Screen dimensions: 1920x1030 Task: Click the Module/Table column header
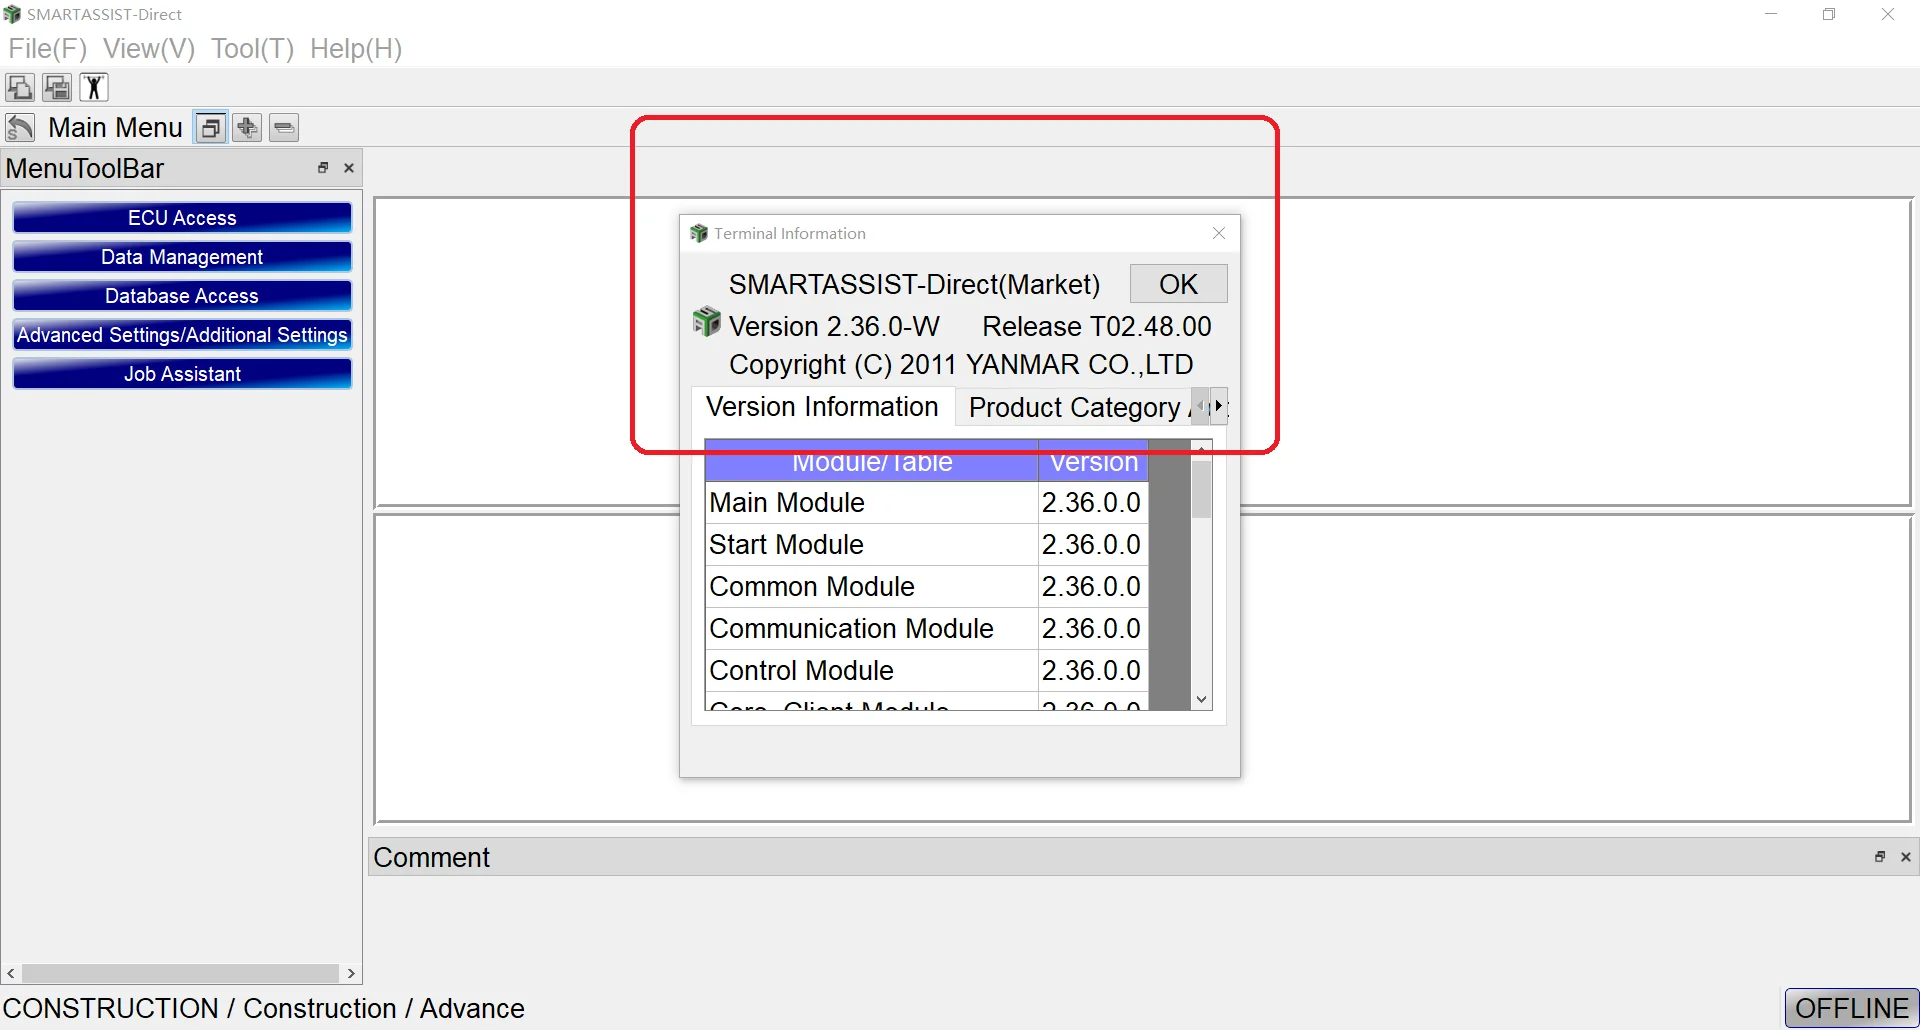point(872,462)
